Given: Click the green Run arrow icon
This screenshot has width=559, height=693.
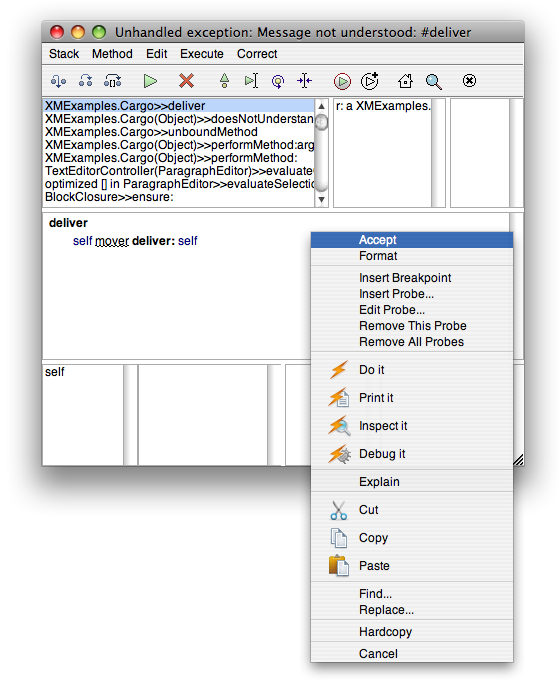Looking at the screenshot, I should [150, 81].
